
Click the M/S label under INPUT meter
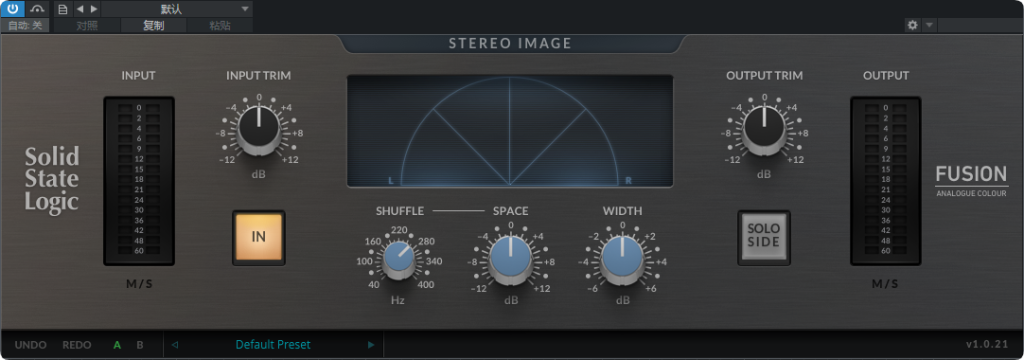(138, 284)
